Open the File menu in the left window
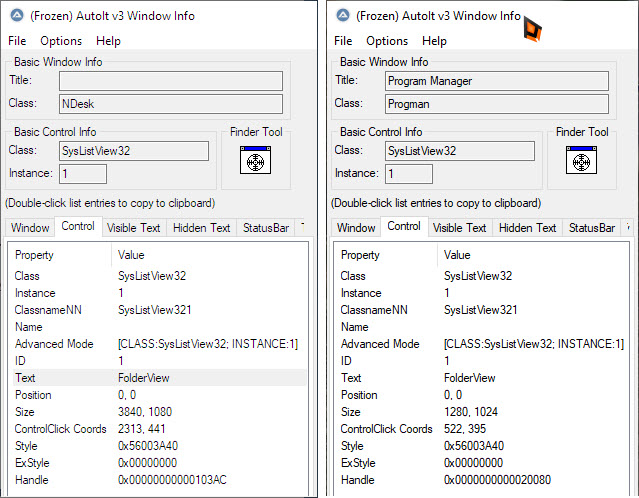Image resolution: width=639 pixels, height=498 pixels. [x=17, y=41]
